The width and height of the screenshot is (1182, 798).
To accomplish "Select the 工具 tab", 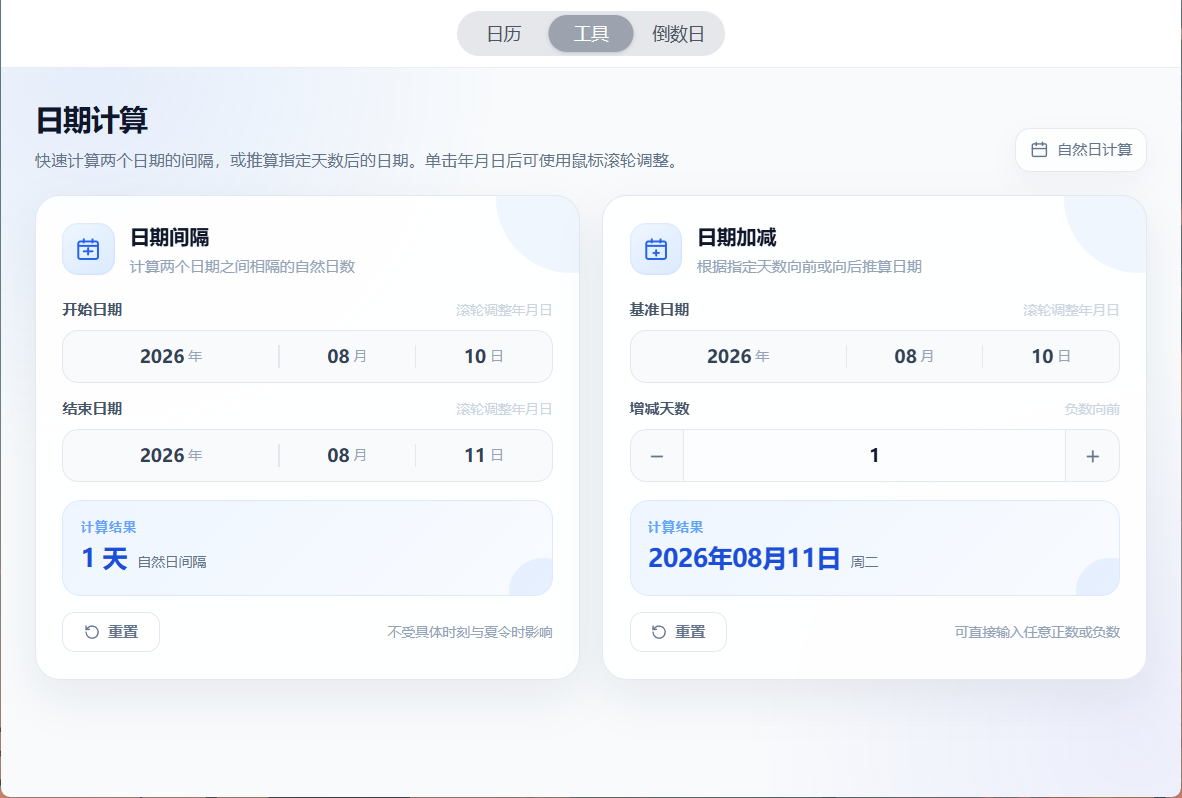I will click(x=591, y=34).
